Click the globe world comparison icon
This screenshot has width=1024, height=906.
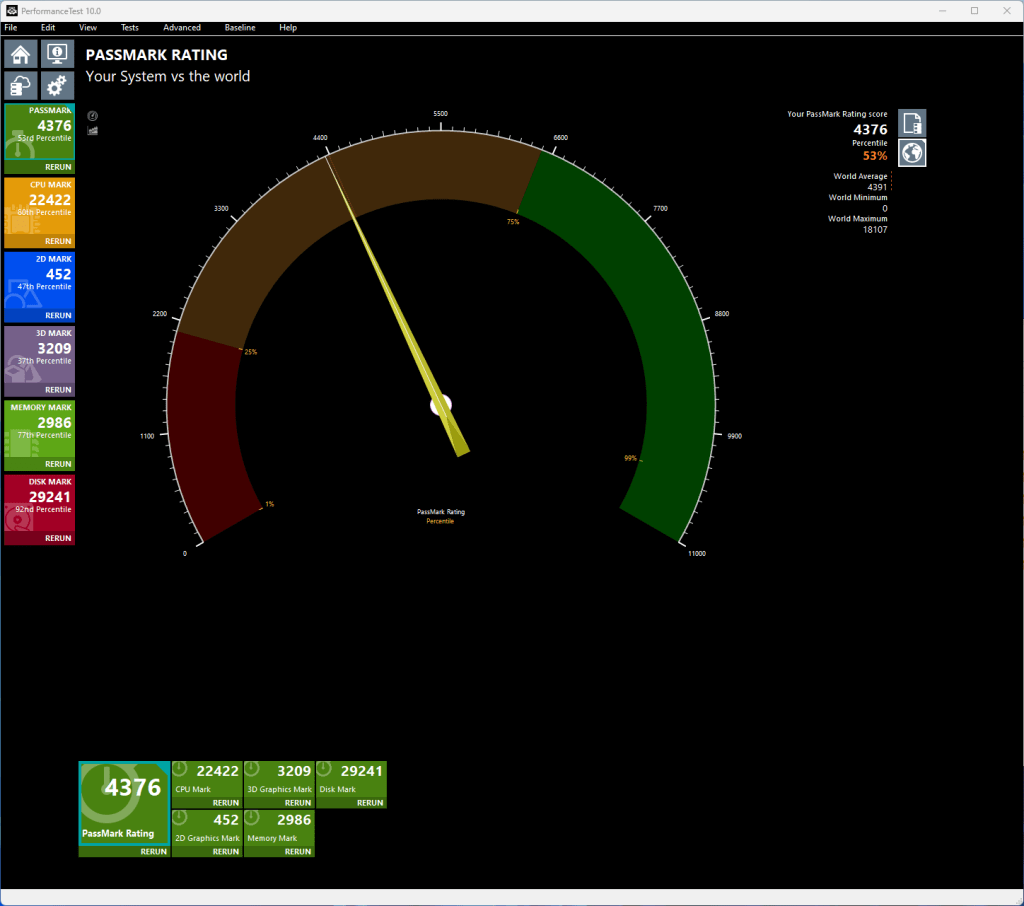[912, 153]
